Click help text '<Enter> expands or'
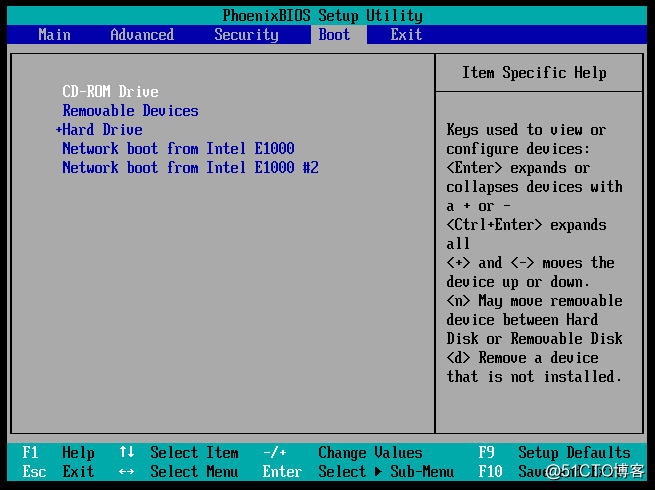This screenshot has width=655, height=490. (518, 168)
